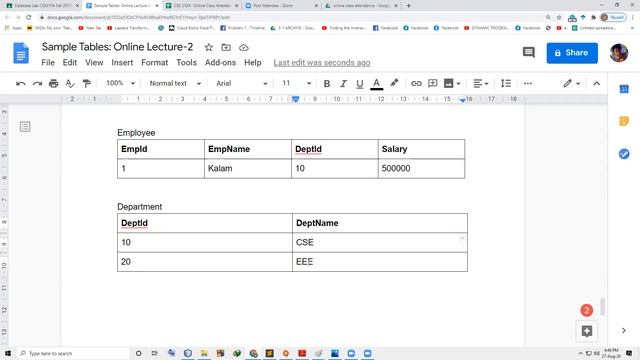The height and width of the screenshot is (360, 640).
Task: Show more toolbar options ellipsis
Action: pos(527,84)
